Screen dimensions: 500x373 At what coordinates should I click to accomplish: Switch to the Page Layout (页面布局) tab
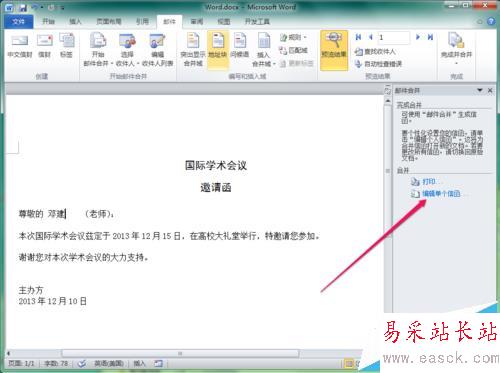[109, 22]
